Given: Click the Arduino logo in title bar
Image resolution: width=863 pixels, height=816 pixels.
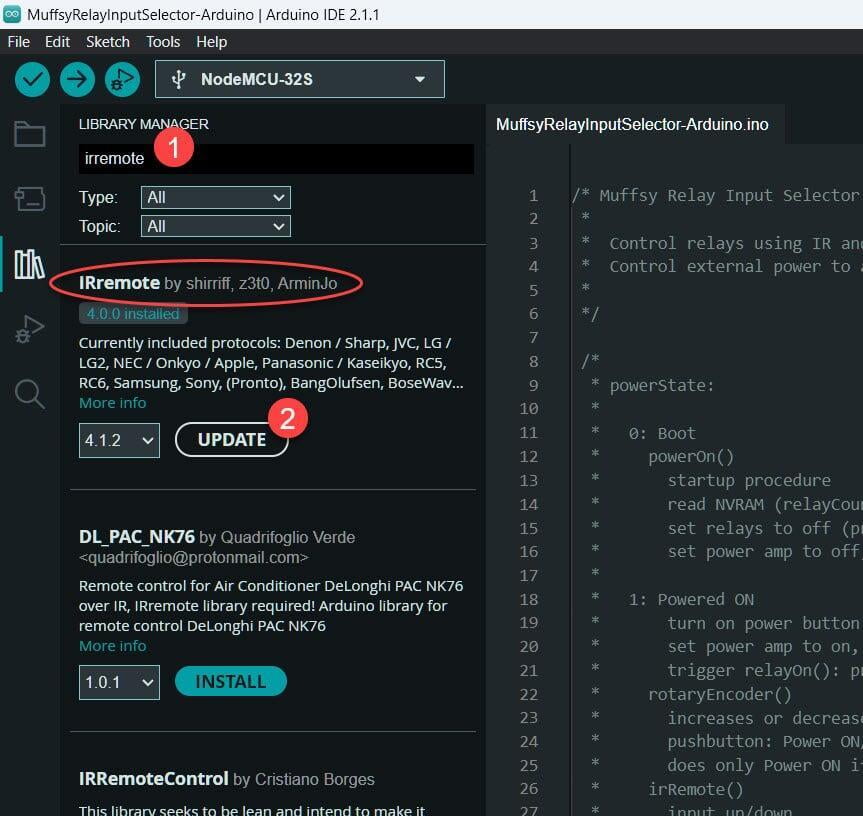Looking at the screenshot, I should (x=12, y=14).
